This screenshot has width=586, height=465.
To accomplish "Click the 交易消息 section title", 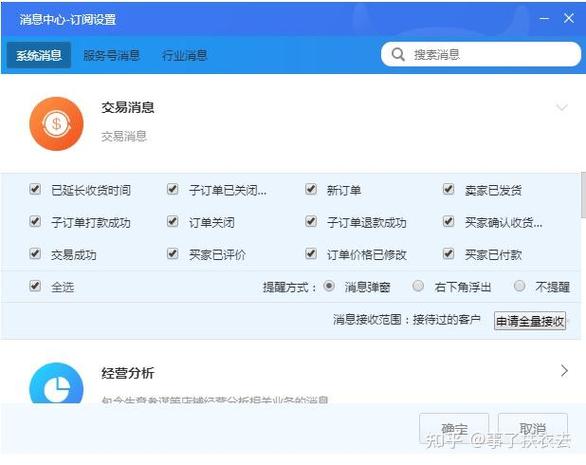I will [128, 108].
